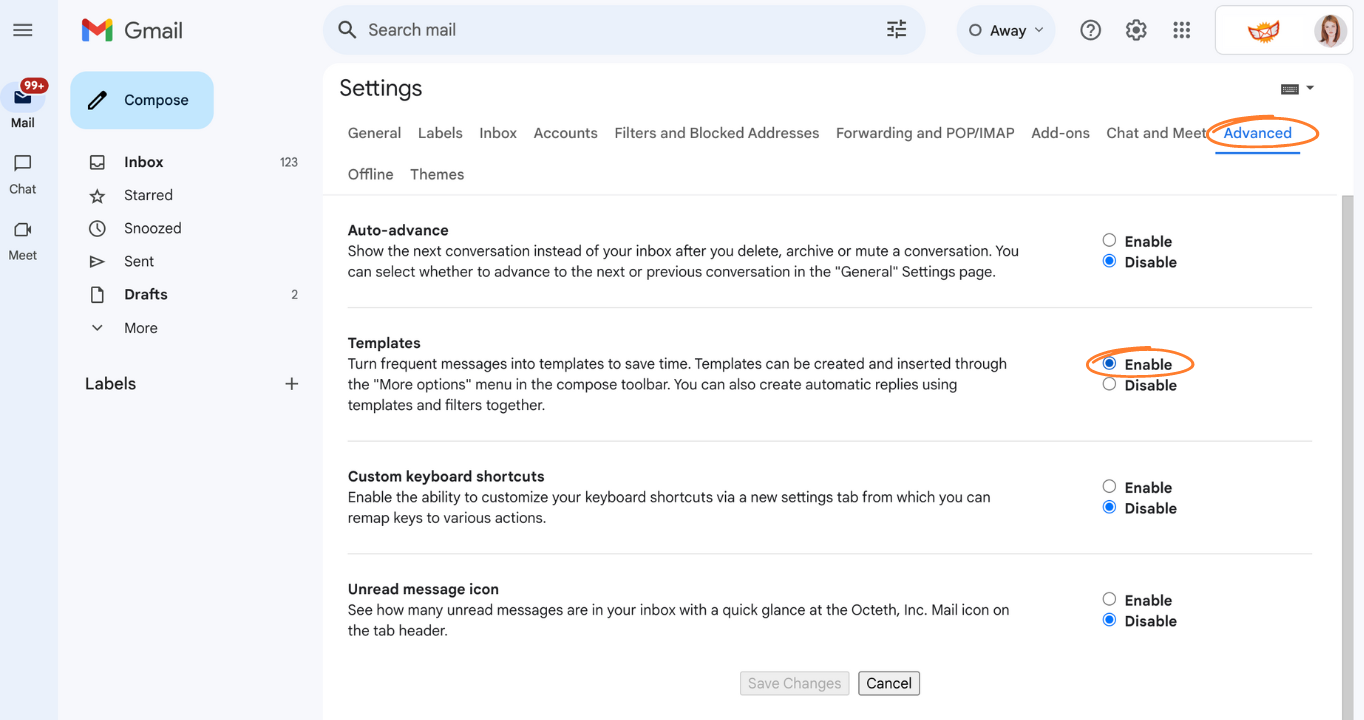Enable Custom keyboard shortcuts
The image size is (1364, 720).
coord(1109,486)
